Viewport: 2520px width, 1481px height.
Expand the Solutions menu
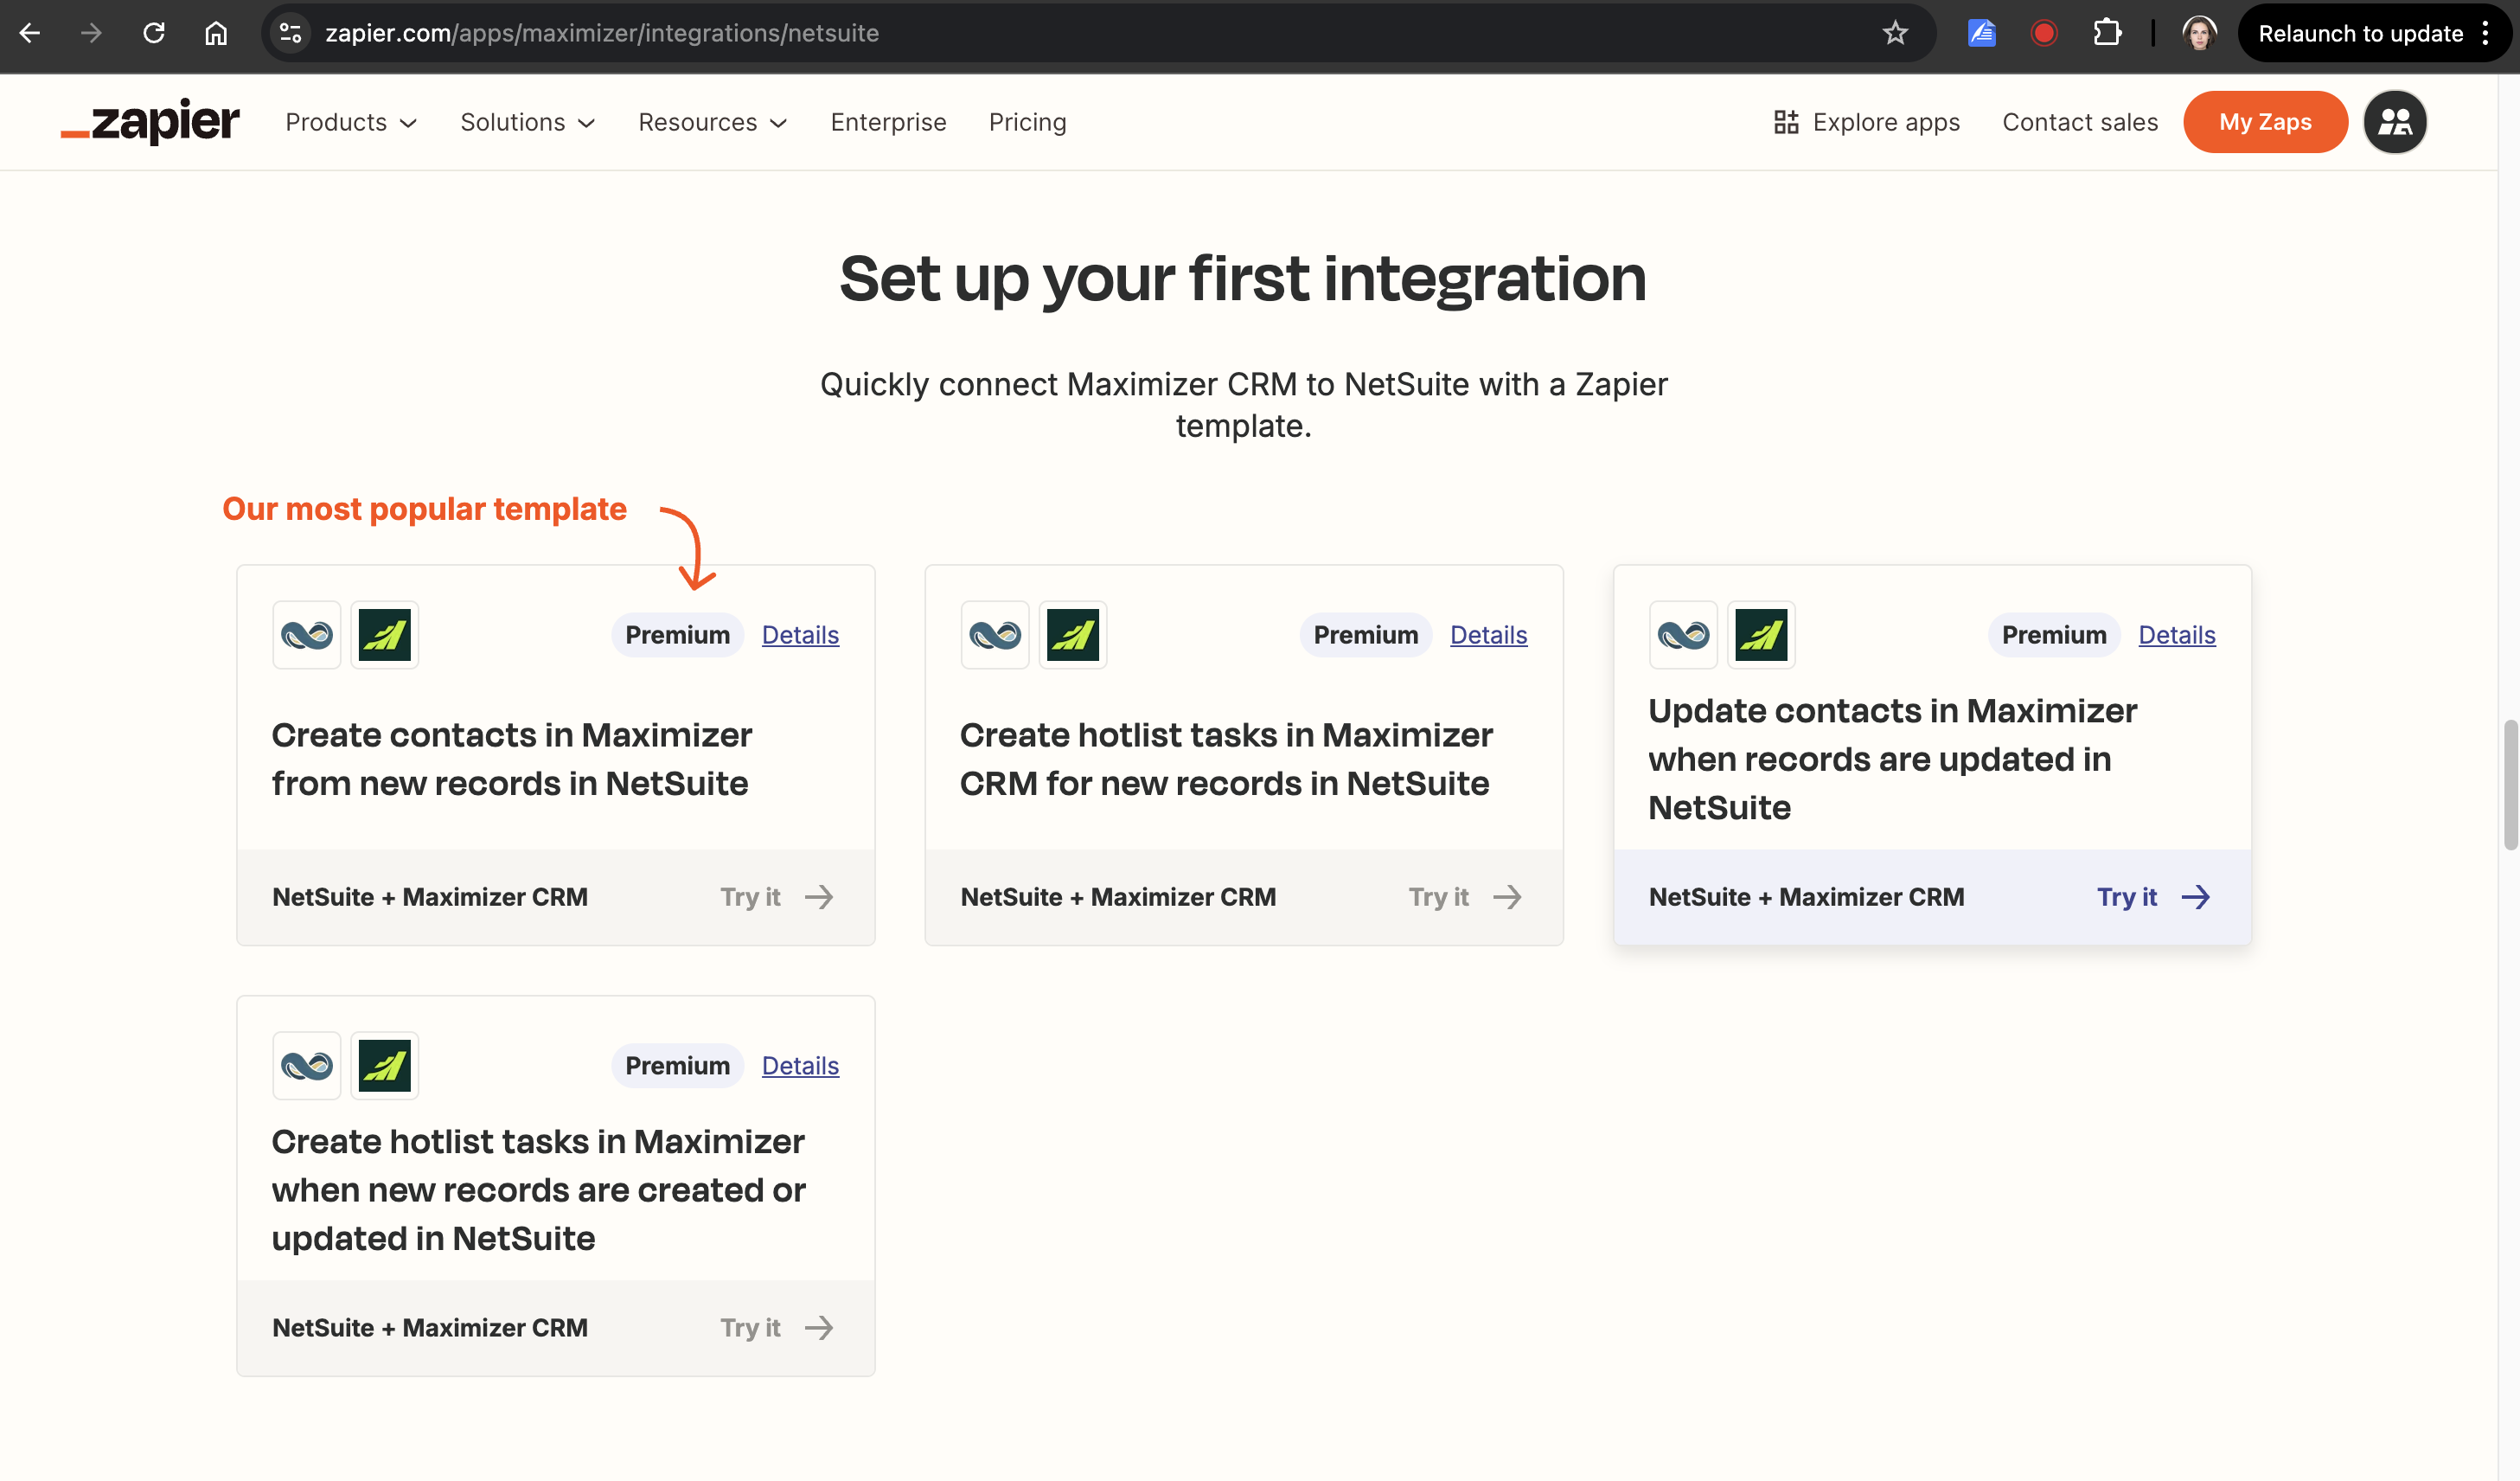click(x=528, y=122)
